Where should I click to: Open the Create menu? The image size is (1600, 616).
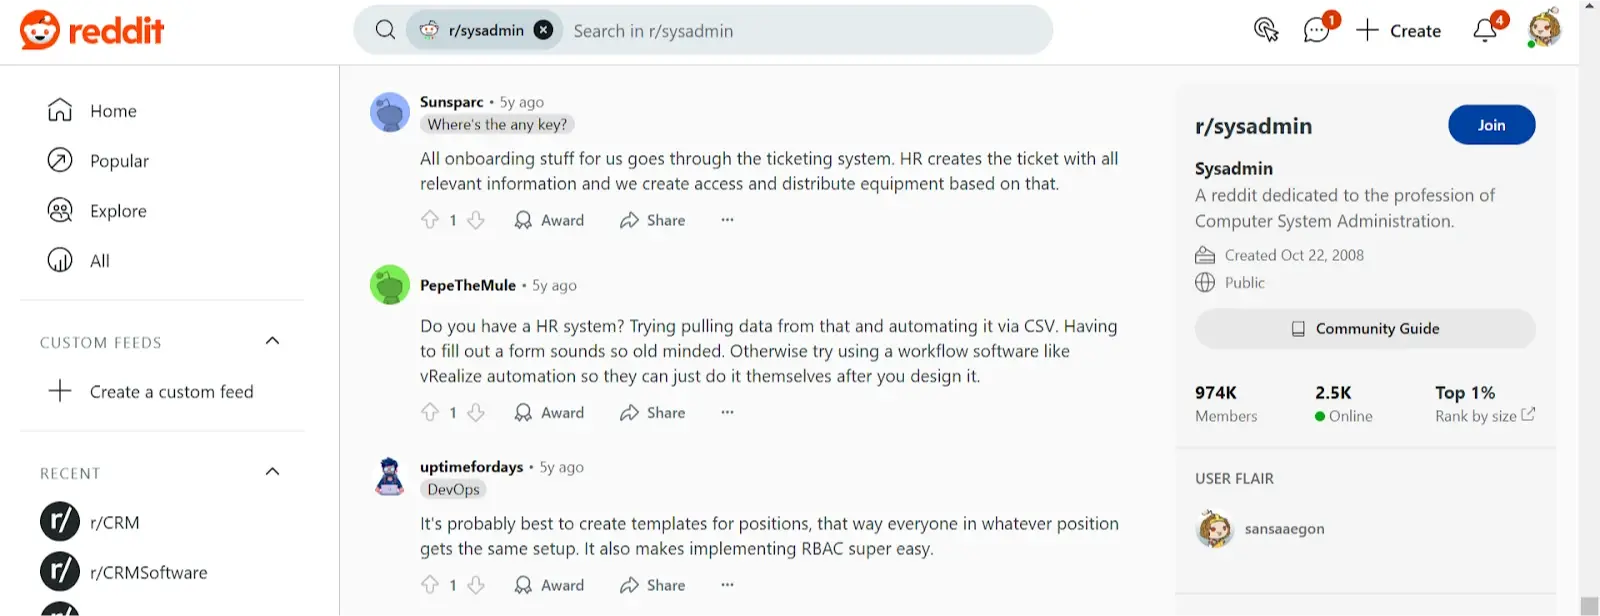tap(1399, 31)
